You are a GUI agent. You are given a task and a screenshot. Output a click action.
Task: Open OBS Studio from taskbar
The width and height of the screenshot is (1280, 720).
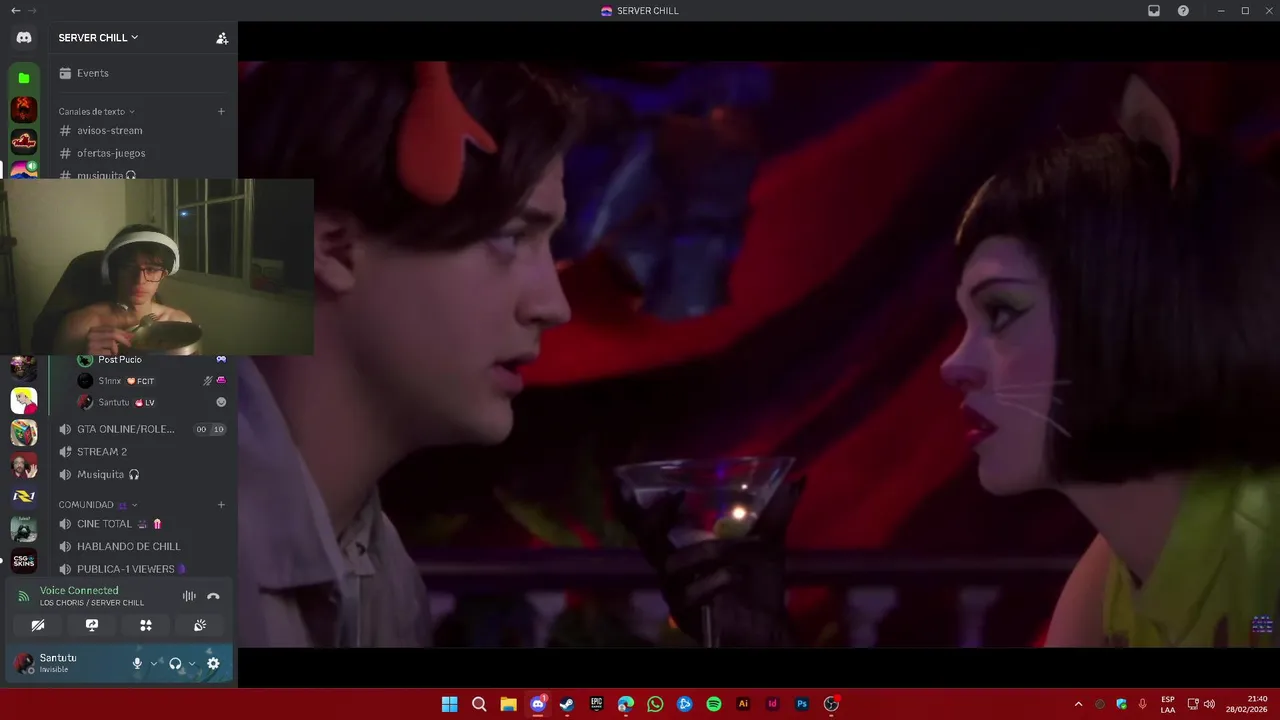click(x=831, y=704)
